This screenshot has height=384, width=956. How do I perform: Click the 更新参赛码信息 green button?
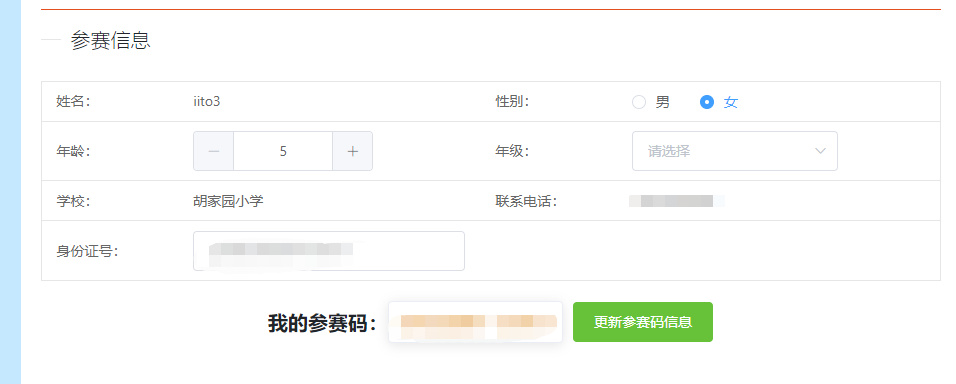(x=643, y=322)
